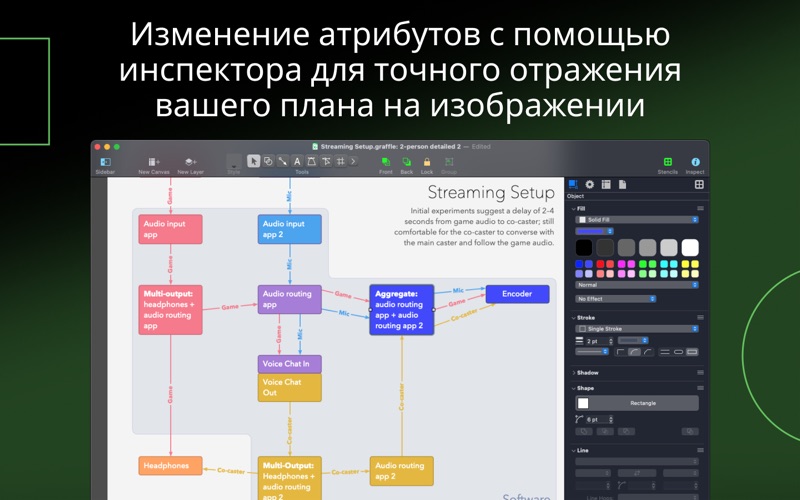Screen dimensions: 800x500
Task: Pick the white fill swatch
Action: coord(690,247)
